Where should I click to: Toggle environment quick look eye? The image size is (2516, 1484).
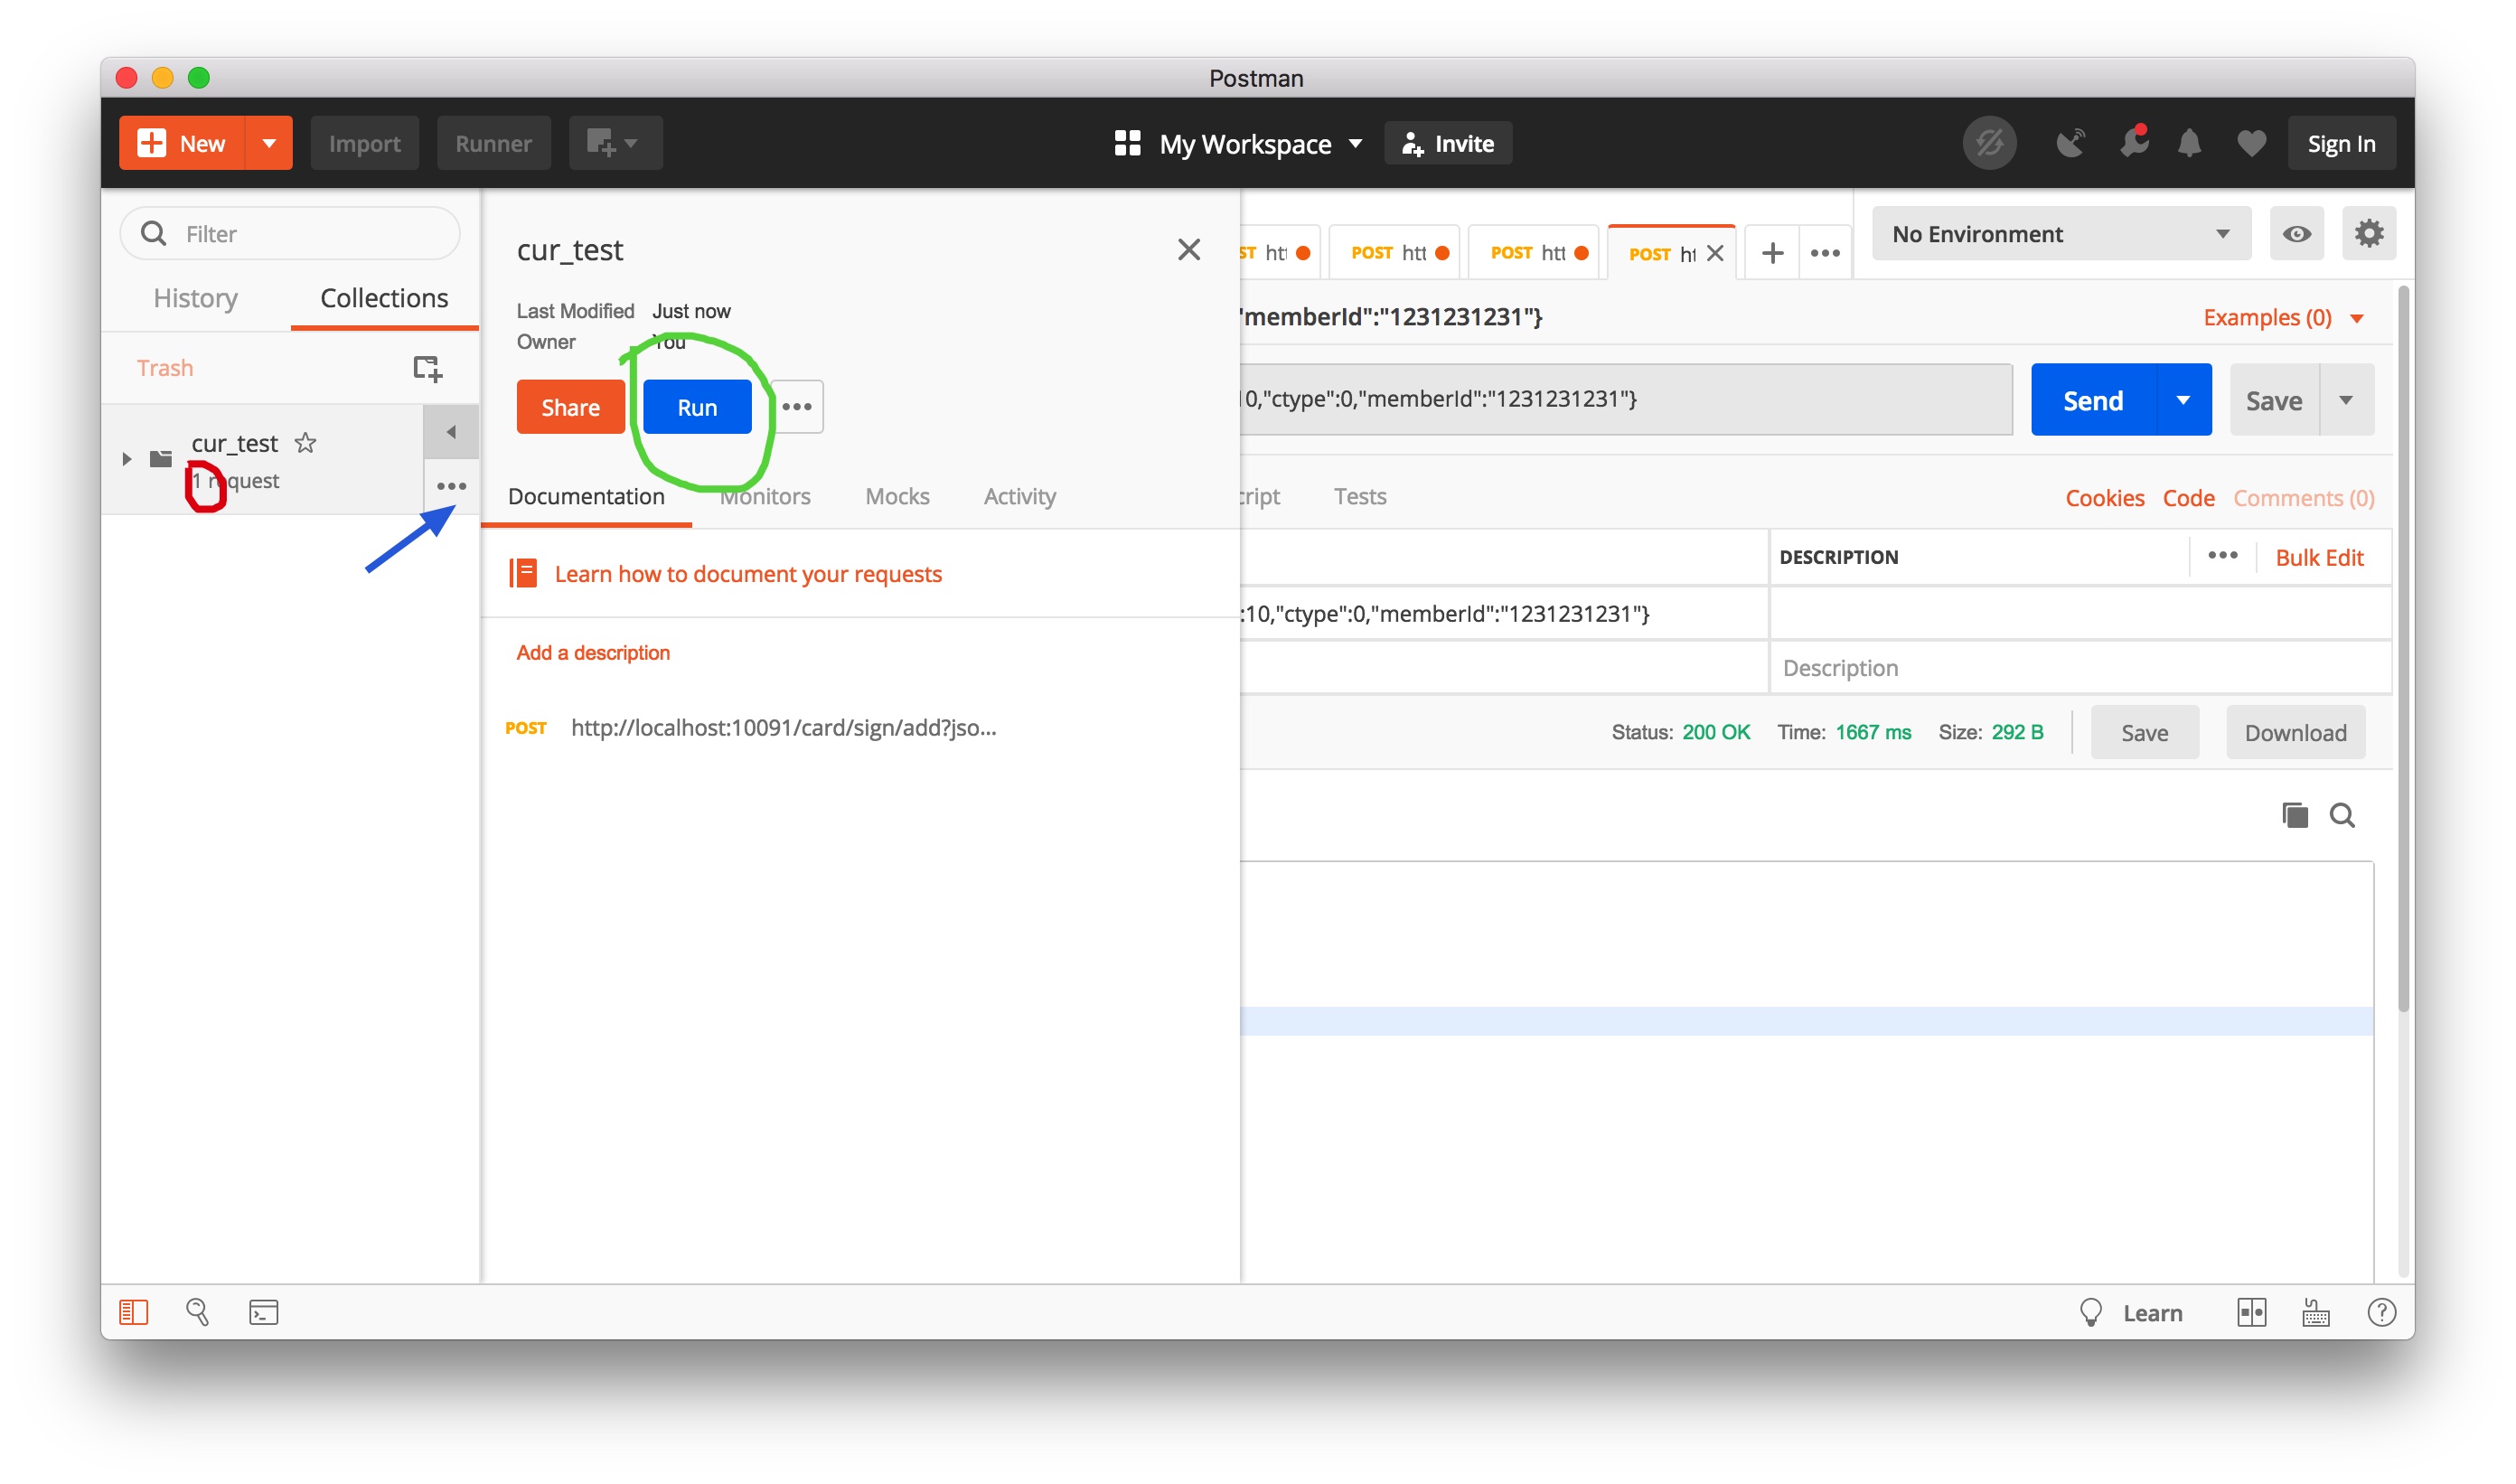[2296, 234]
